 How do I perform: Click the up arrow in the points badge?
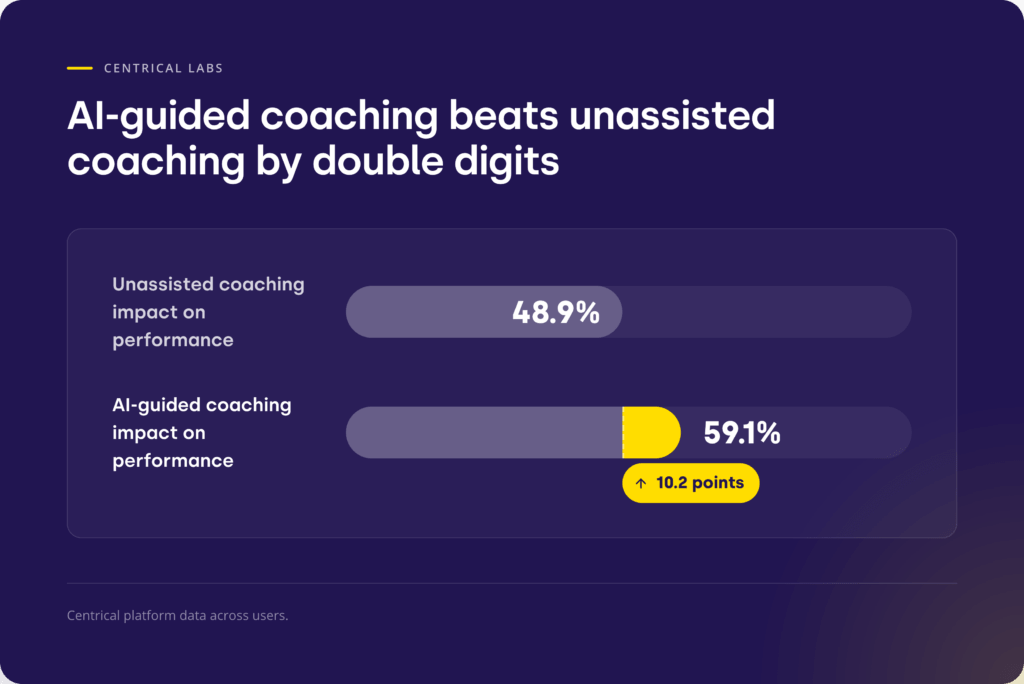click(x=641, y=483)
